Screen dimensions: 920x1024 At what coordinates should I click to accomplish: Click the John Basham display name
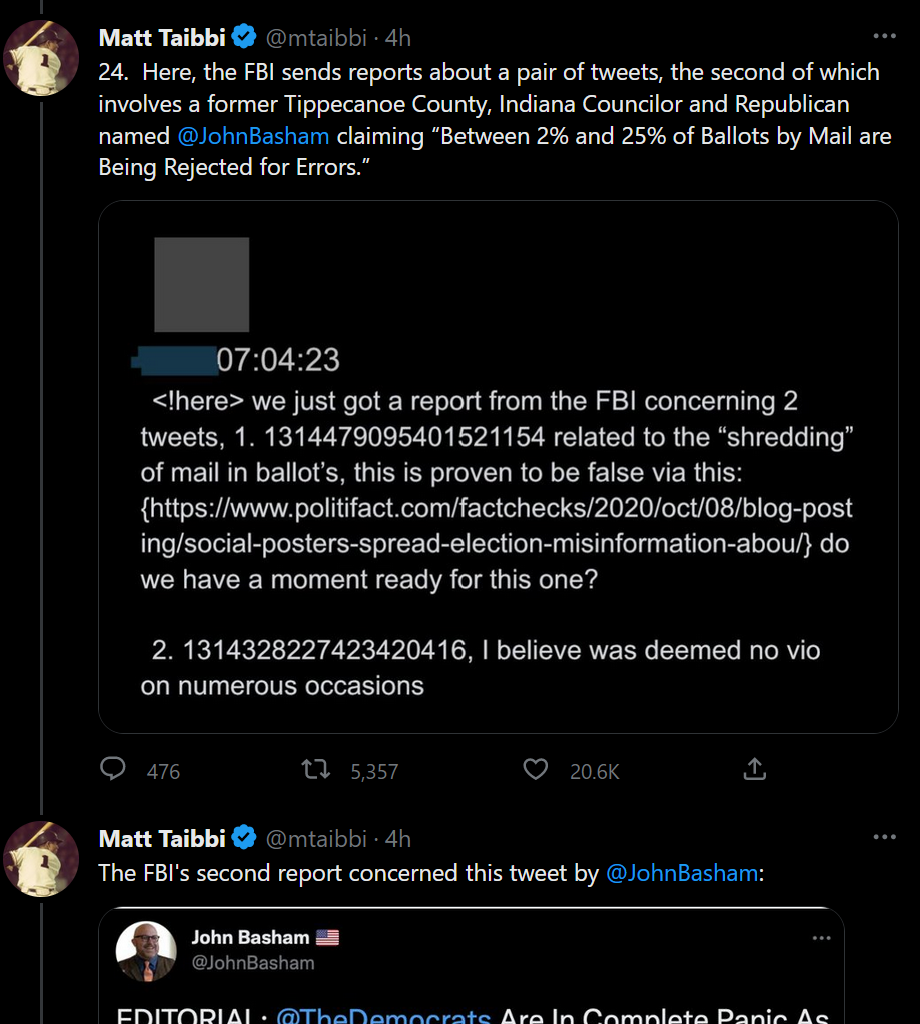[251, 938]
